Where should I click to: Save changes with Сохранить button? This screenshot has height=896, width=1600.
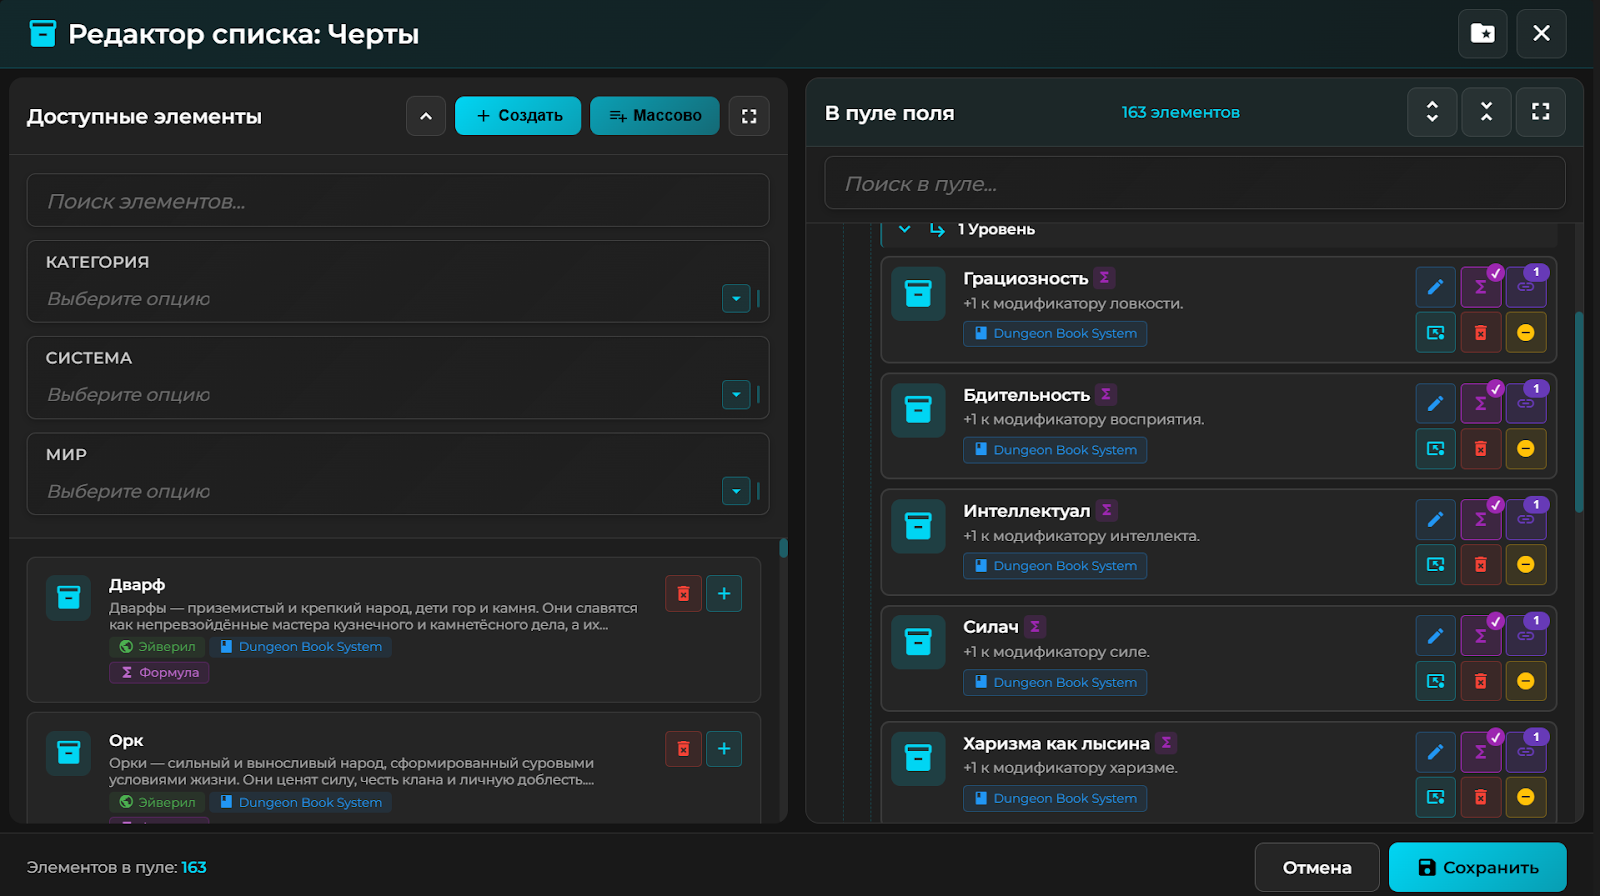[x=1477, y=867]
